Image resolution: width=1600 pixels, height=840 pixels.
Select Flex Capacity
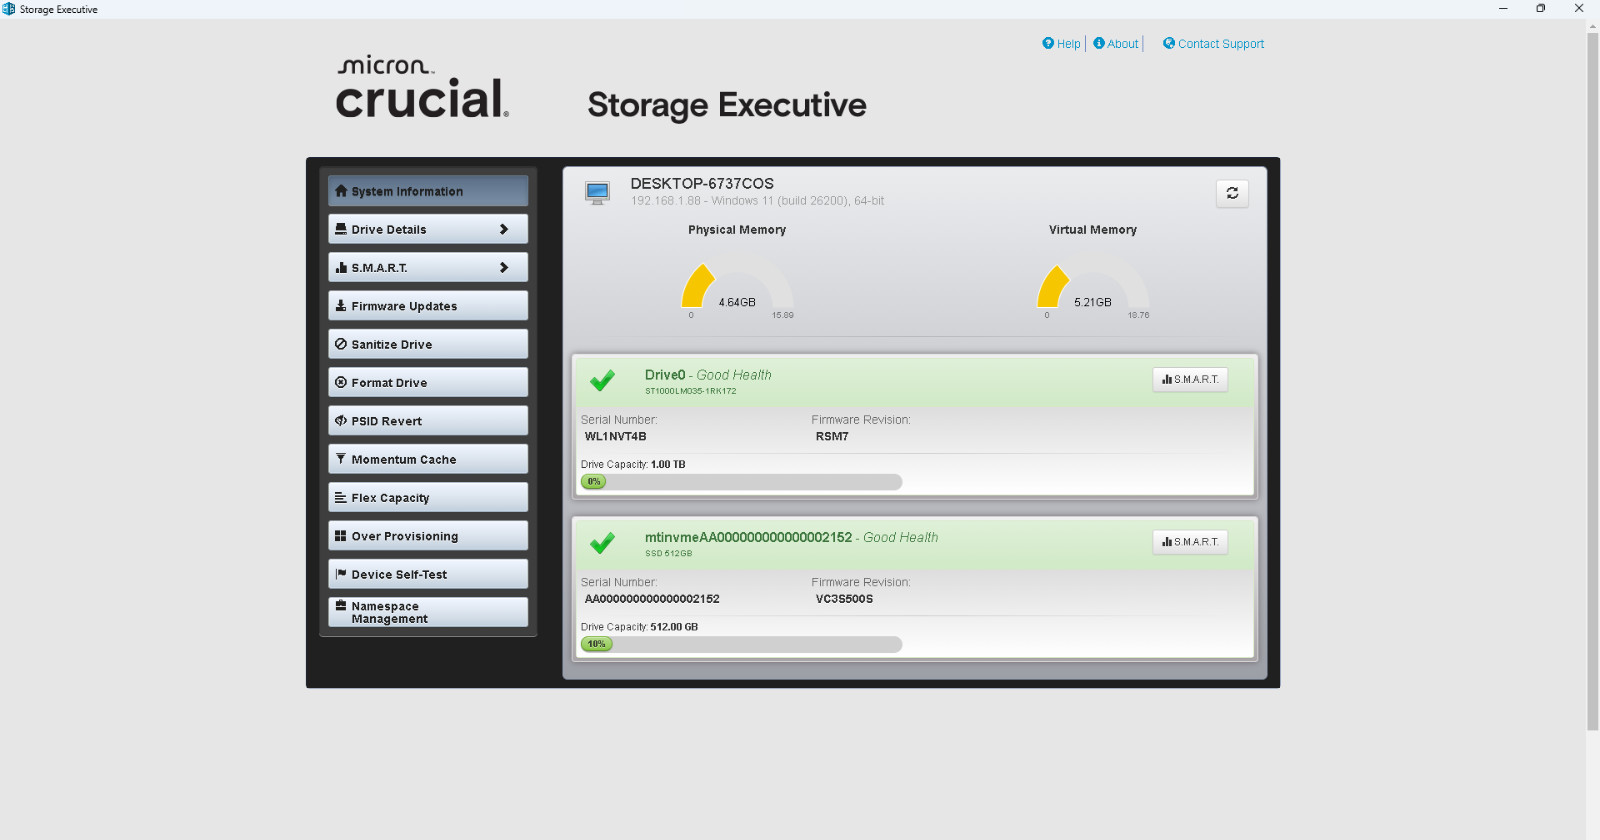pos(428,497)
